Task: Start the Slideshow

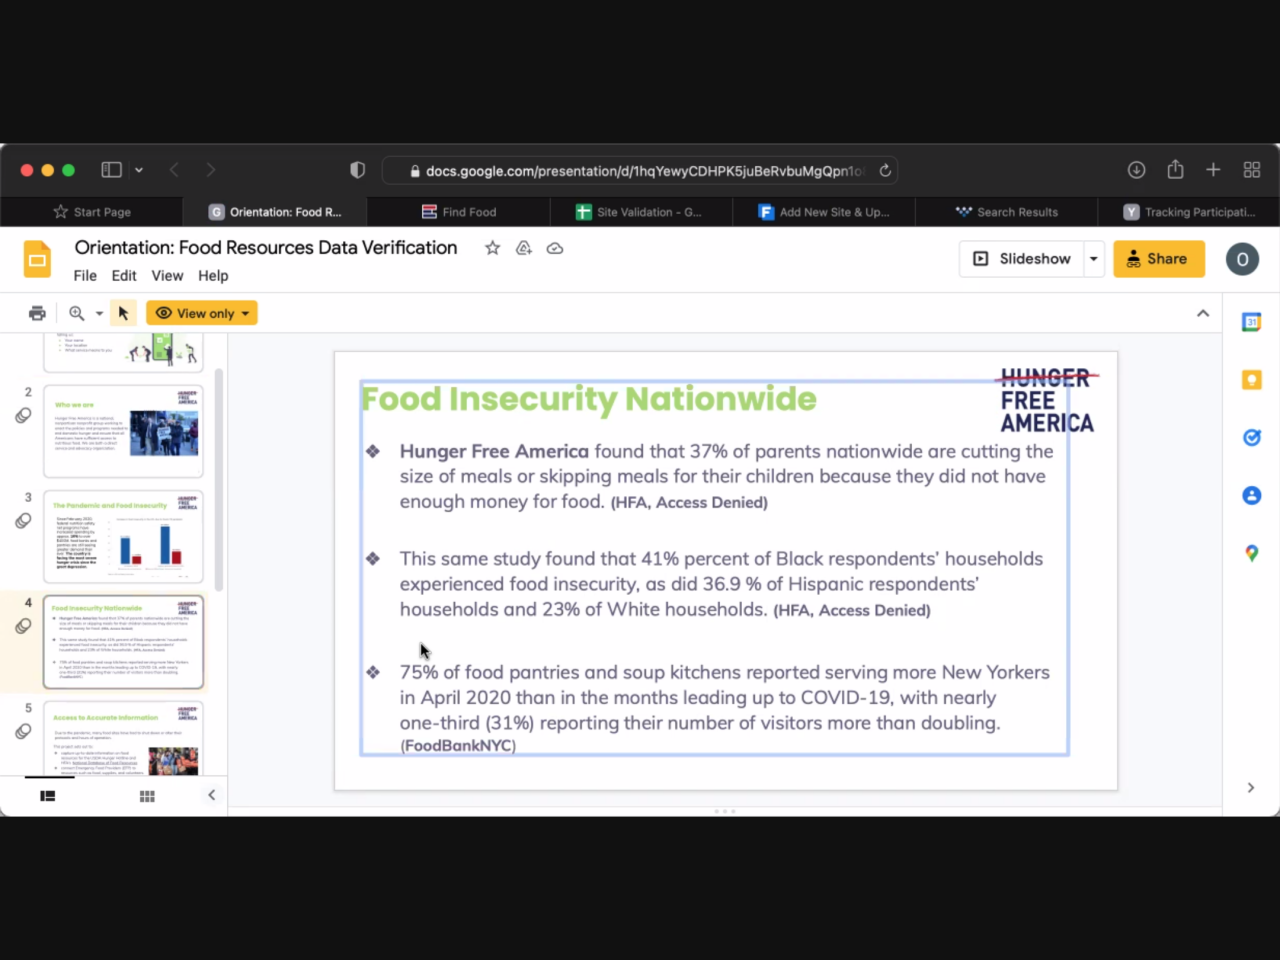Action: 1022,259
